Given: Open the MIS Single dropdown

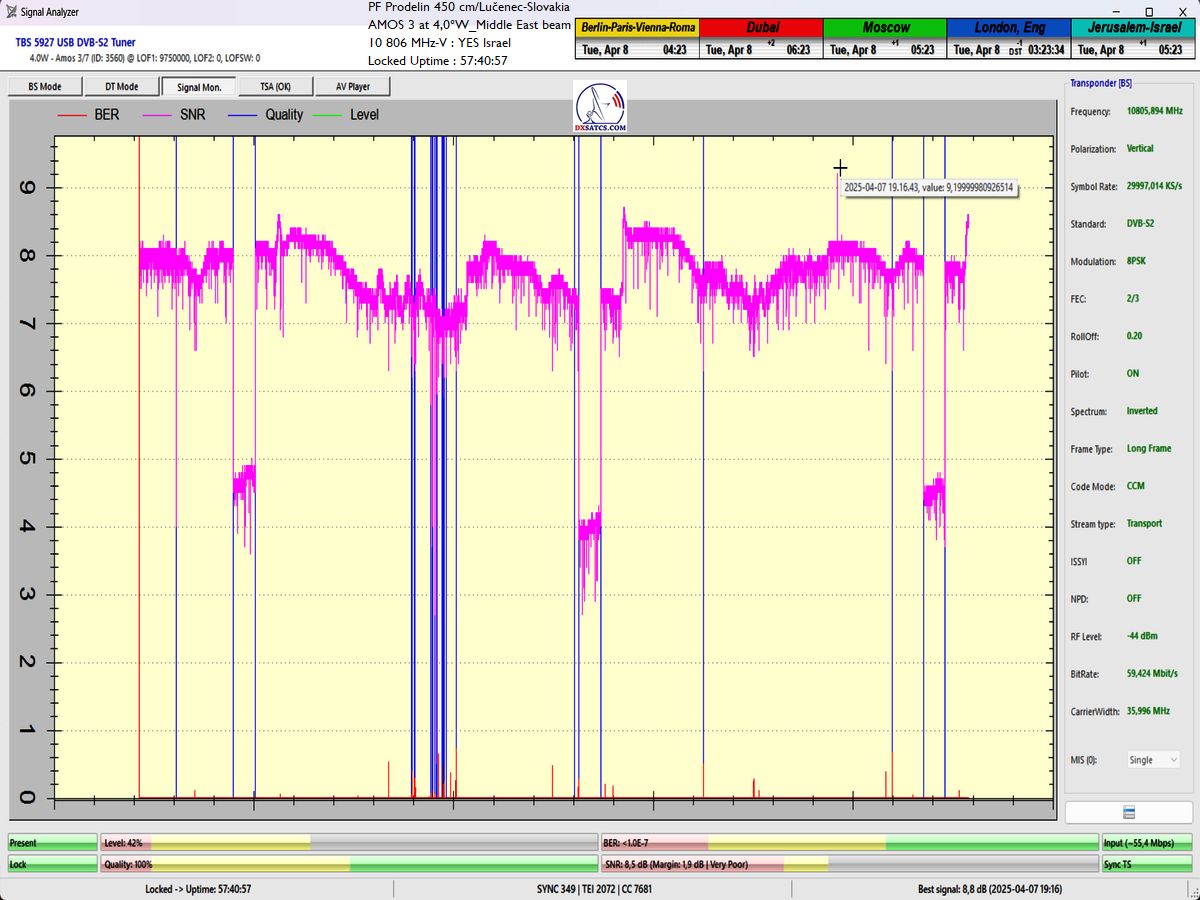Looking at the screenshot, I should point(1153,760).
